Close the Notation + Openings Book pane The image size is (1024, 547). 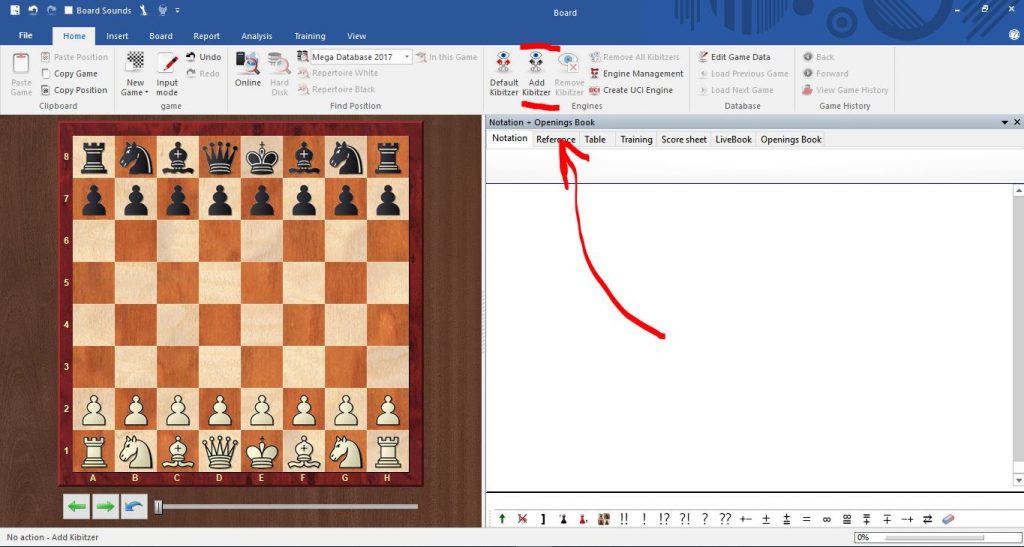[x=1017, y=122]
